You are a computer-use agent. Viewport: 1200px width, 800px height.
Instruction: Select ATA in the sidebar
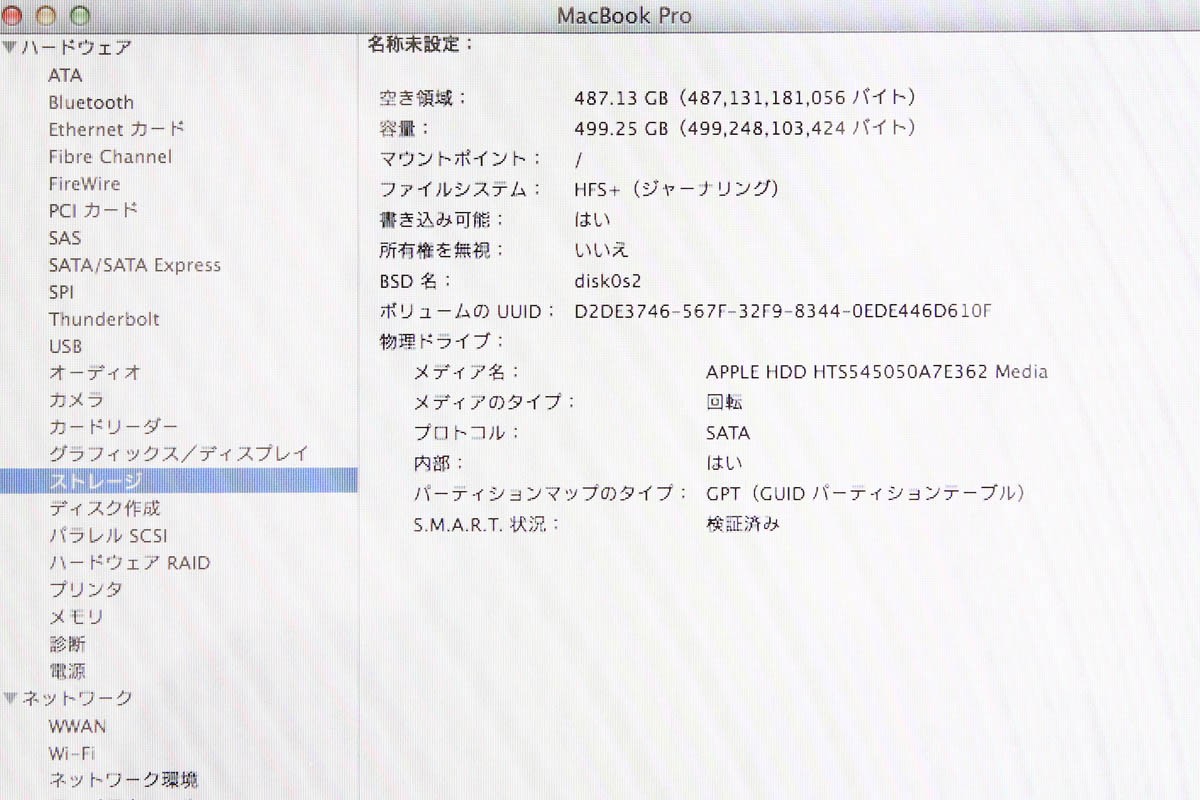tap(65, 75)
